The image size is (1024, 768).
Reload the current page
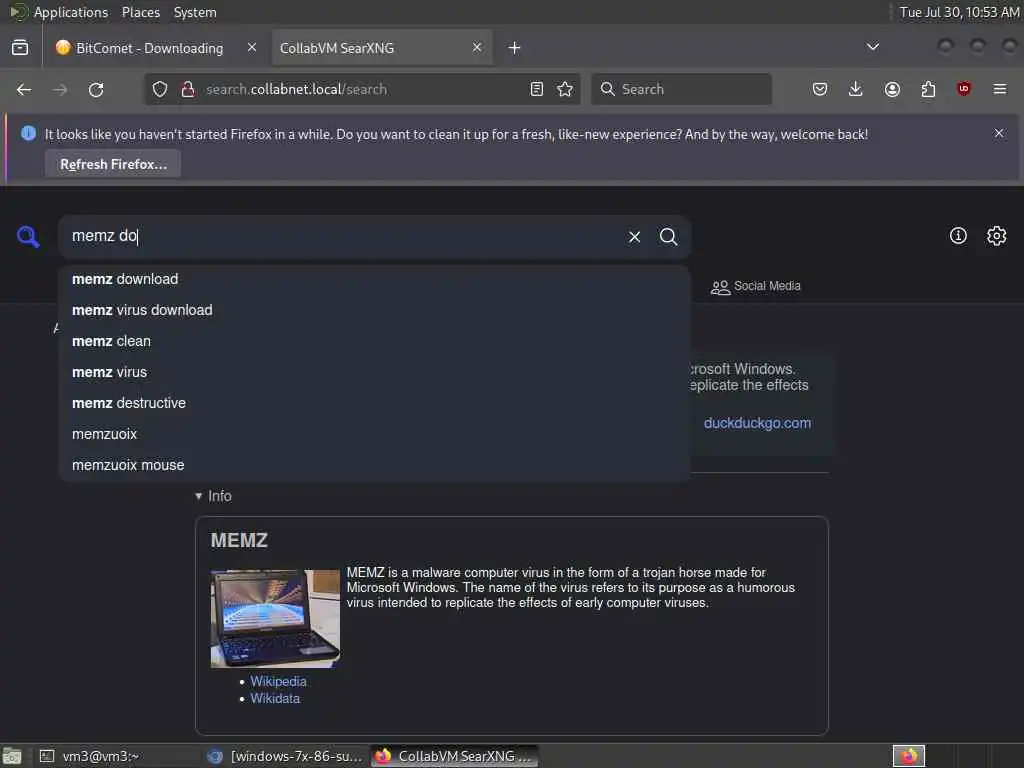(96, 89)
